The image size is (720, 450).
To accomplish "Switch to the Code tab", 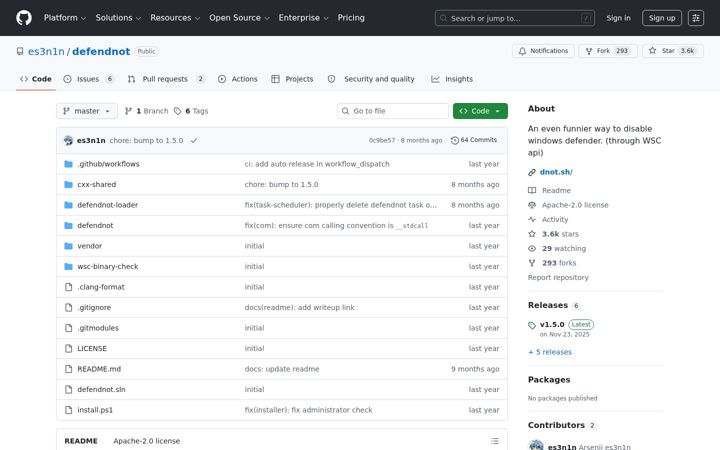I will point(36,79).
